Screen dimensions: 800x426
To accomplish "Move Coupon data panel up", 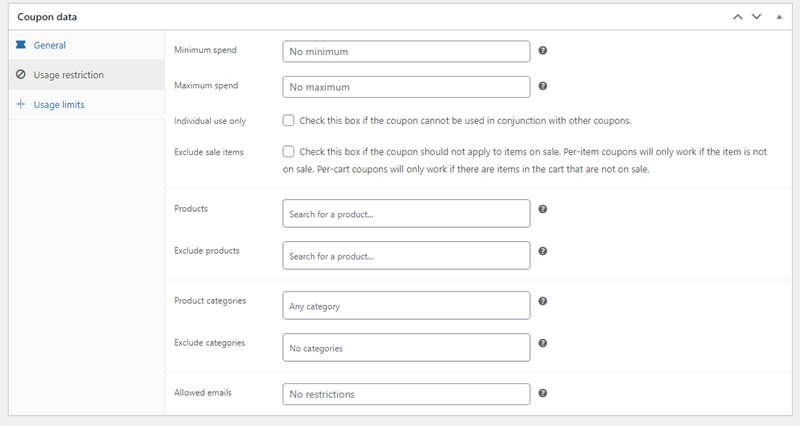I will pyautogui.click(x=738, y=17).
